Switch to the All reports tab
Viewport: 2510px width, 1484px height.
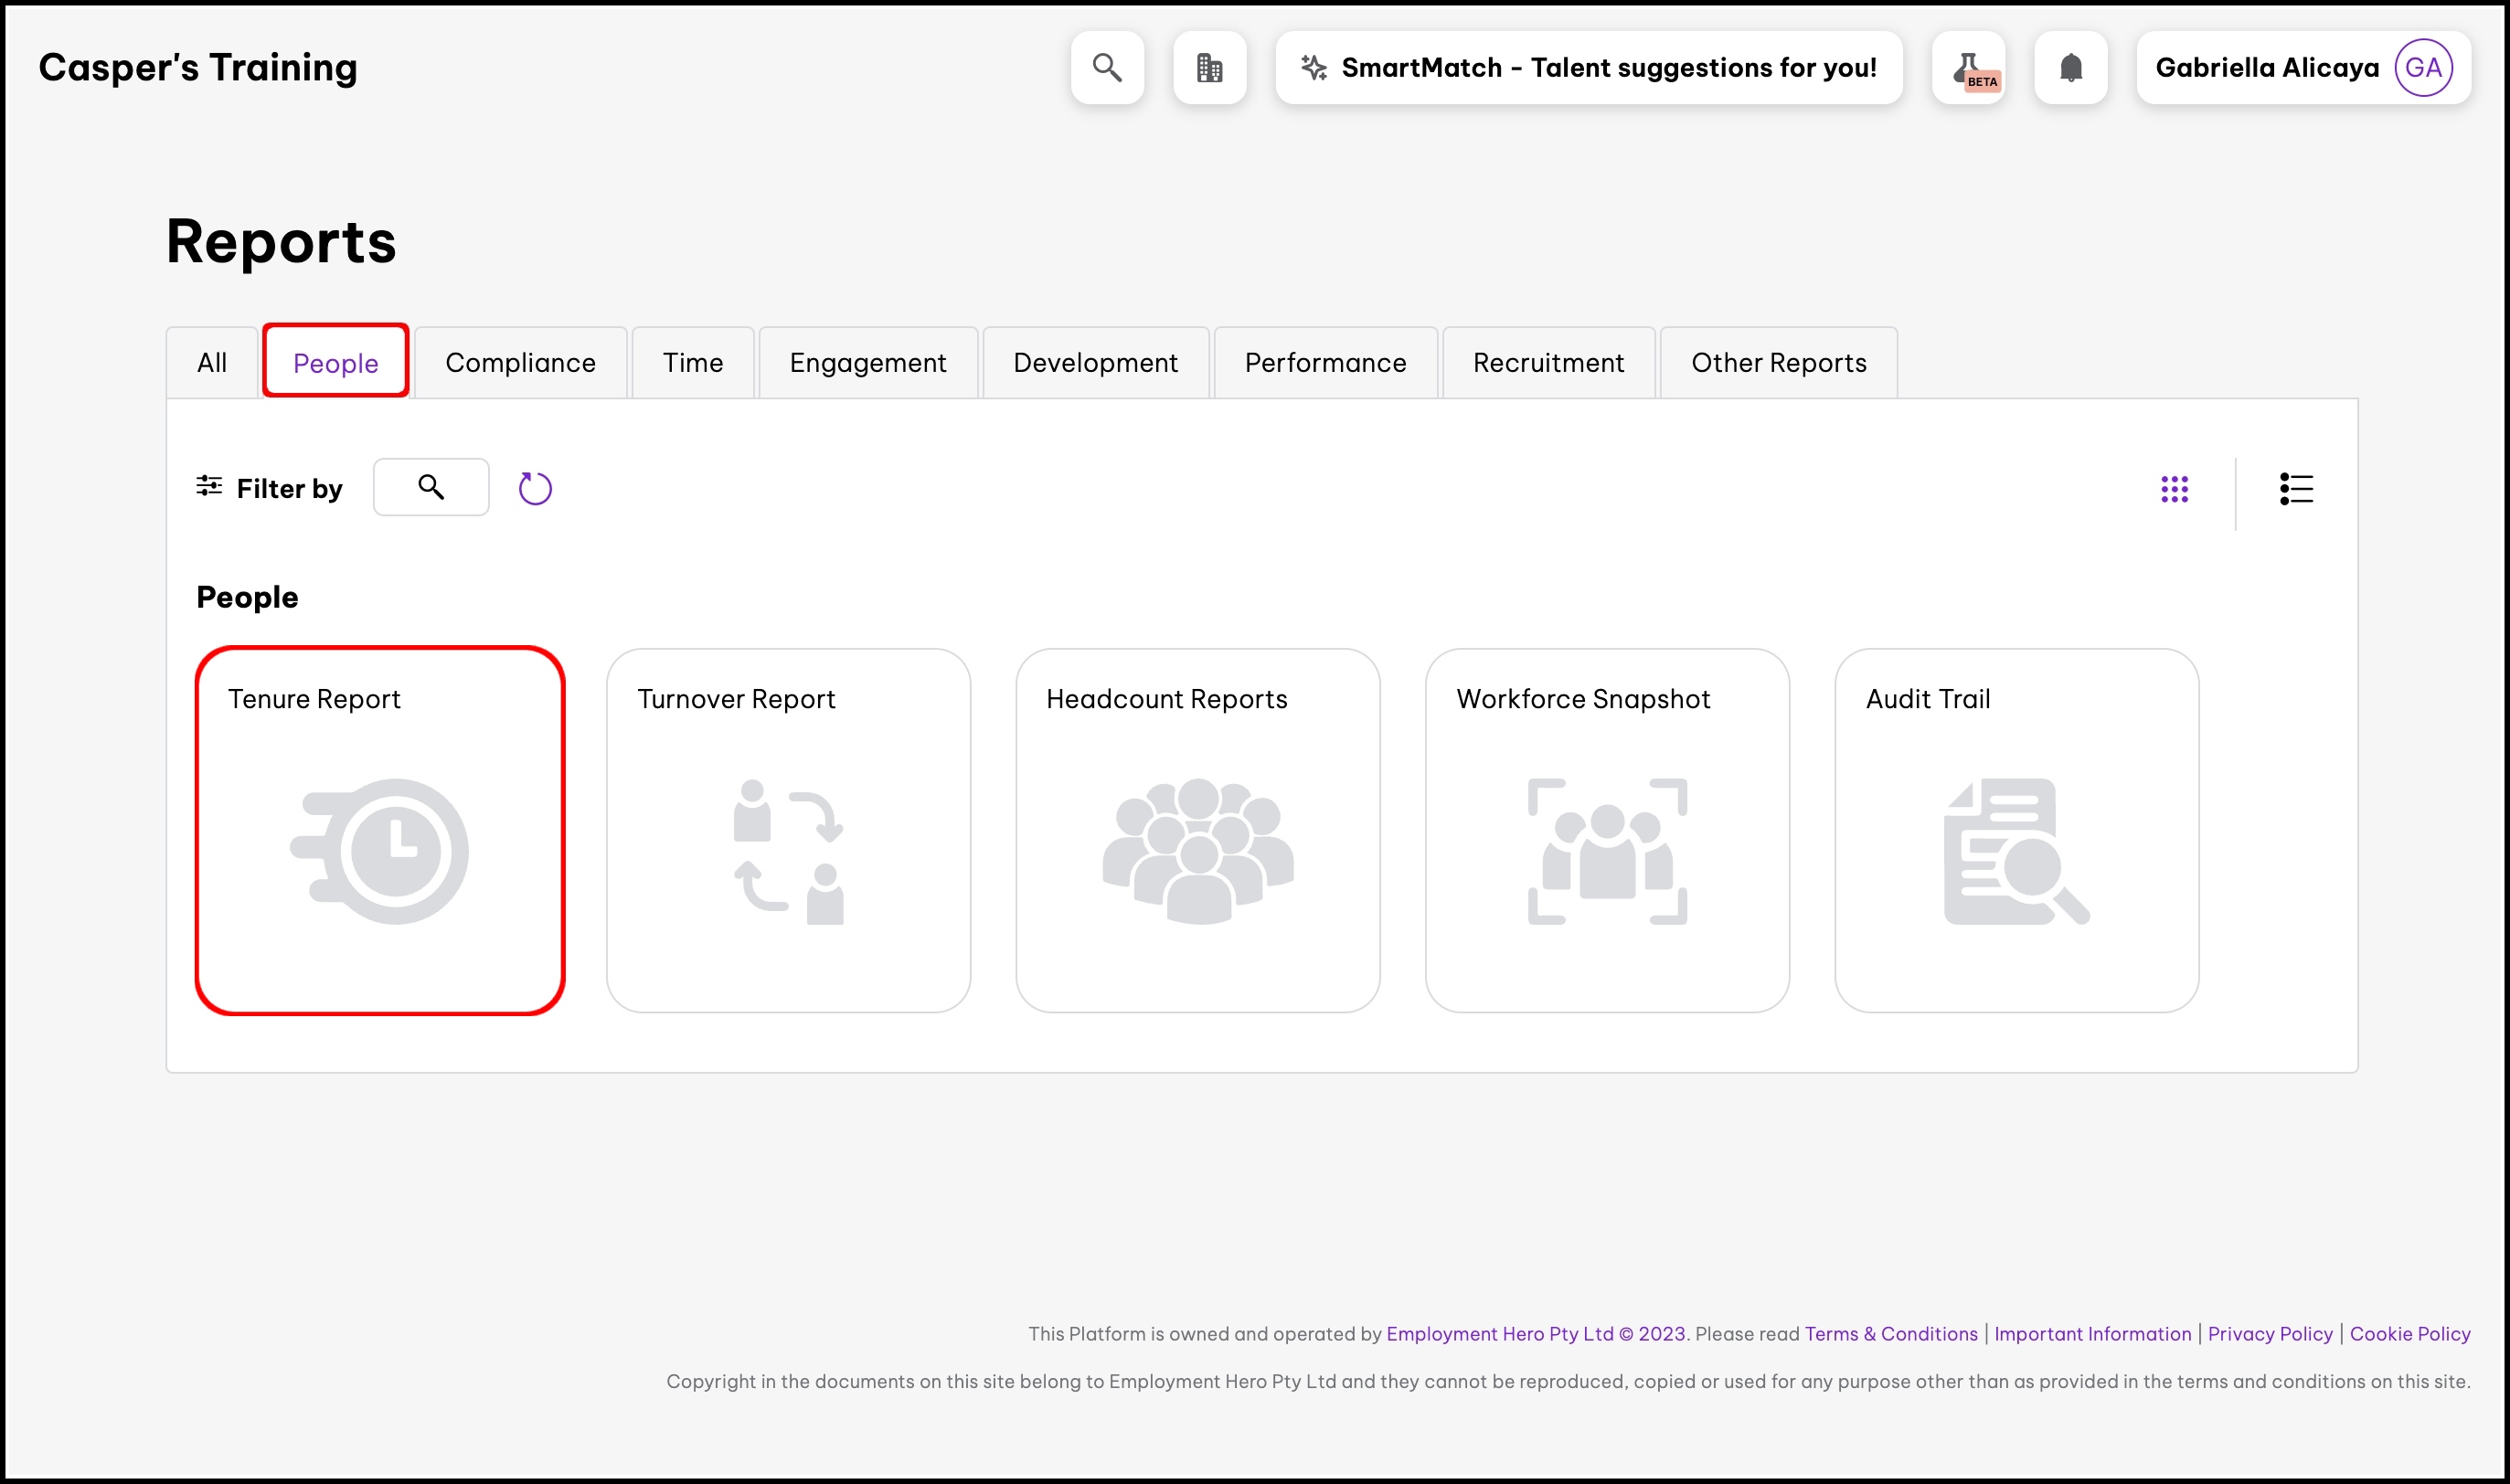pyautogui.click(x=212, y=362)
